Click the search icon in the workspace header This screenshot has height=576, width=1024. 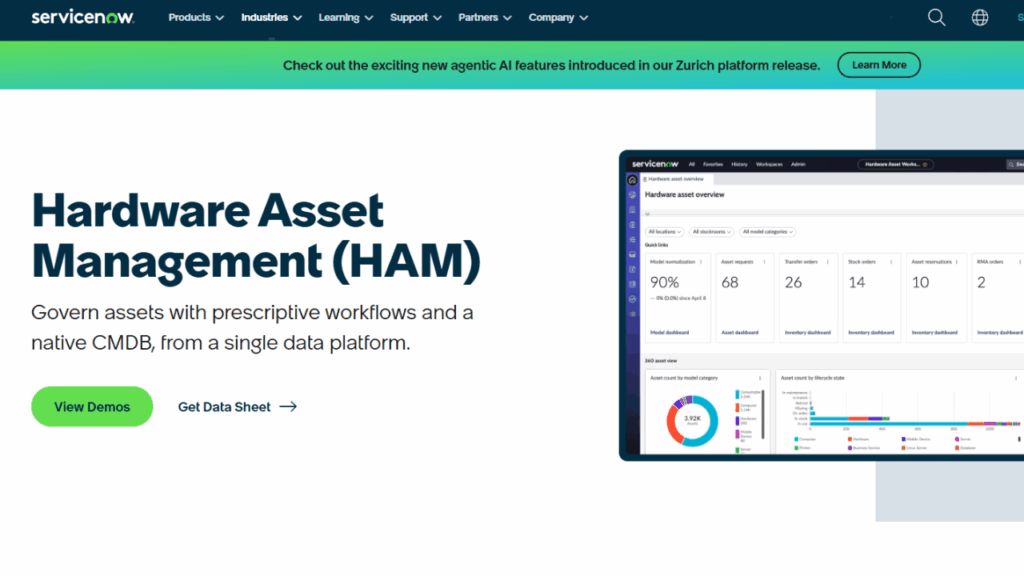[x=1010, y=164]
